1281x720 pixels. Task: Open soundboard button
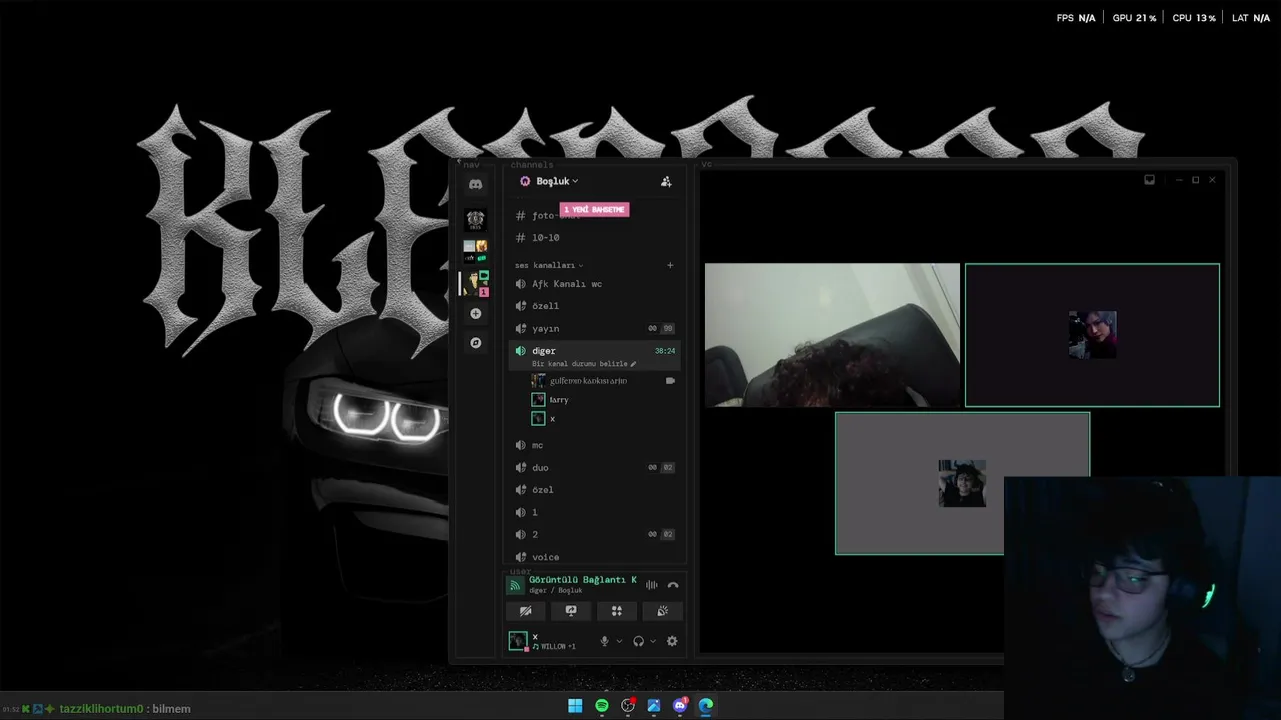tap(662, 611)
